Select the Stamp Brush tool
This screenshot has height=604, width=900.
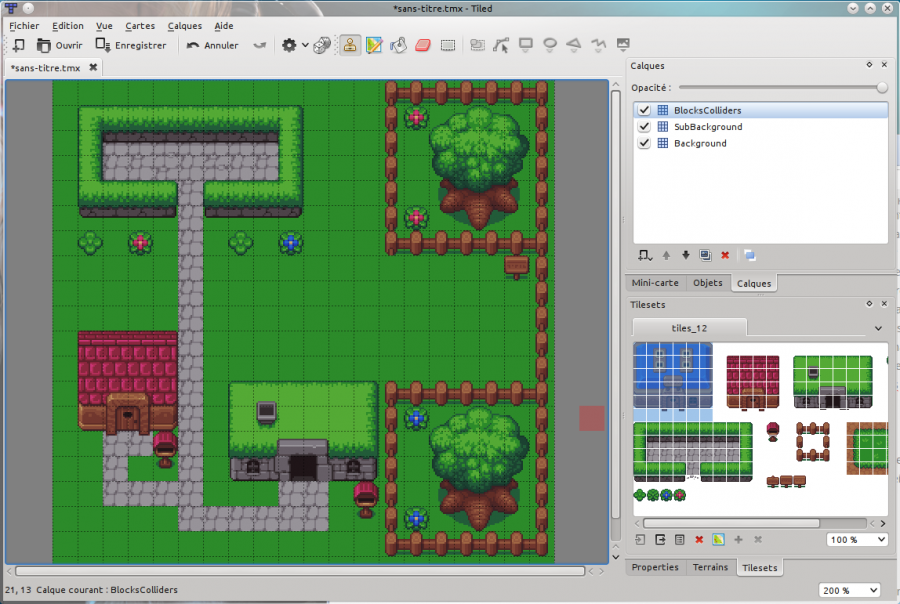click(x=352, y=45)
